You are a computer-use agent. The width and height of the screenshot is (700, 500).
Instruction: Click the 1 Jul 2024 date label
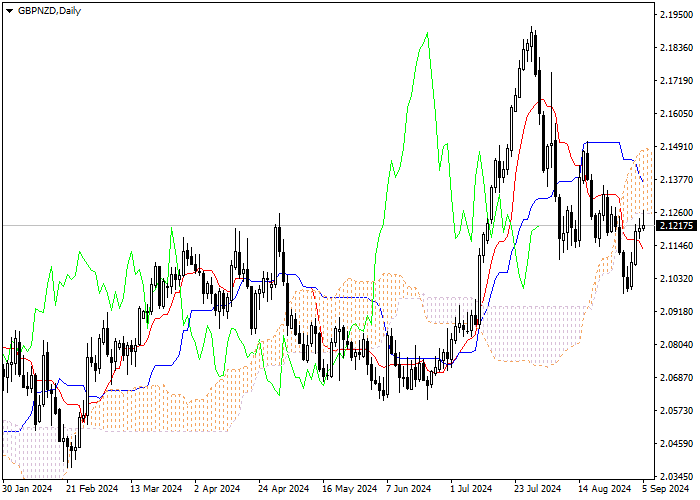(471, 489)
